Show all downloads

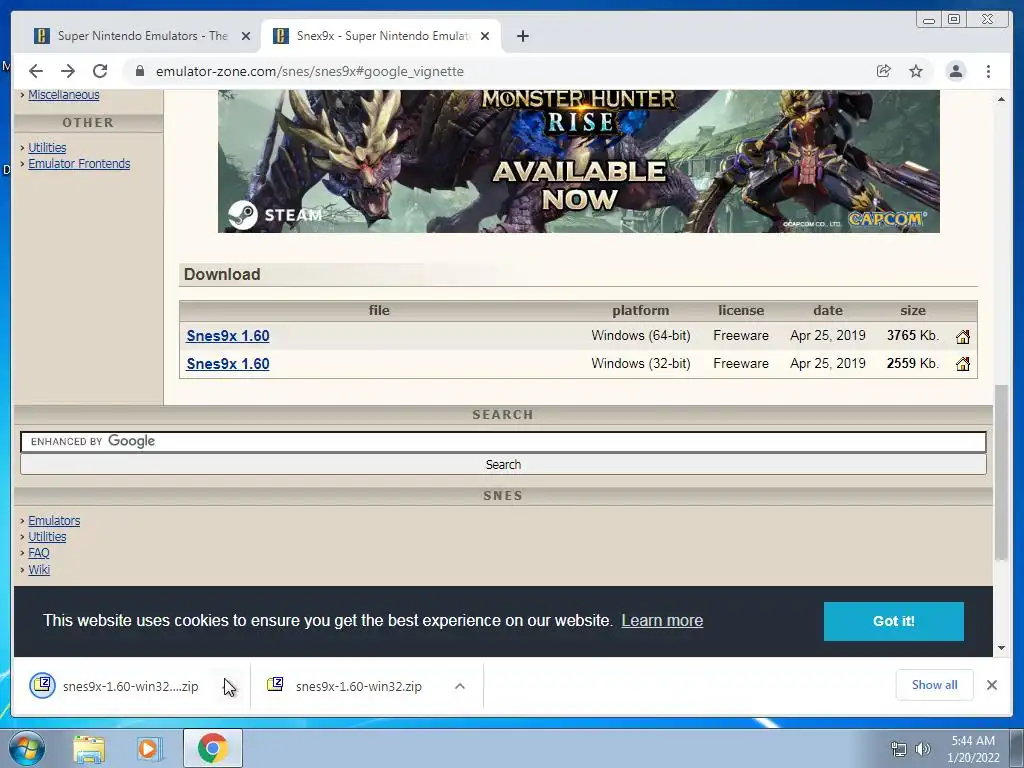tap(935, 685)
